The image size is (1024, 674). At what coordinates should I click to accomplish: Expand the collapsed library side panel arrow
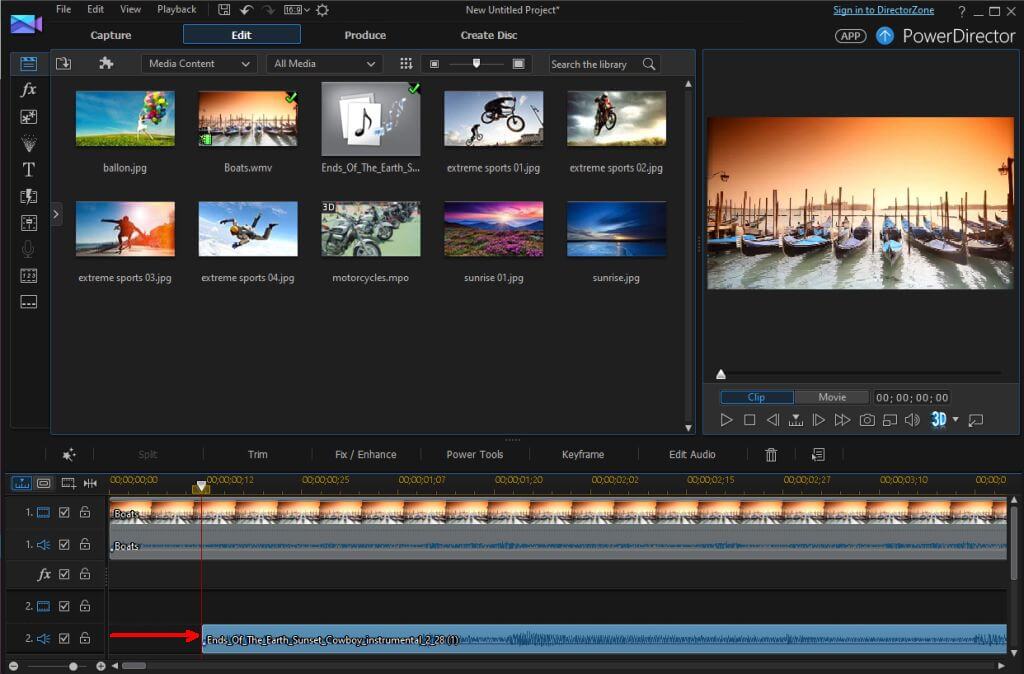point(56,213)
